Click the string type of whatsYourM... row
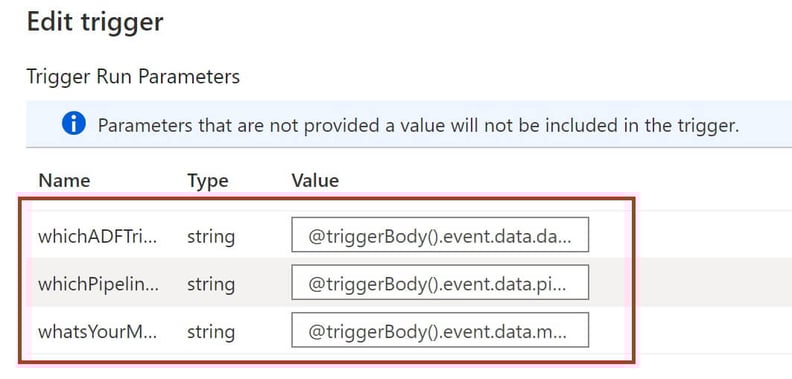792x379 pixels. (211, 332)
